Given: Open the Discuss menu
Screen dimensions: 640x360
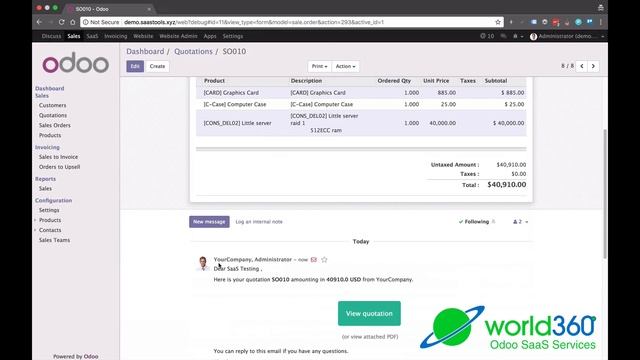Looking at the screenshot, I should [51, 36].
